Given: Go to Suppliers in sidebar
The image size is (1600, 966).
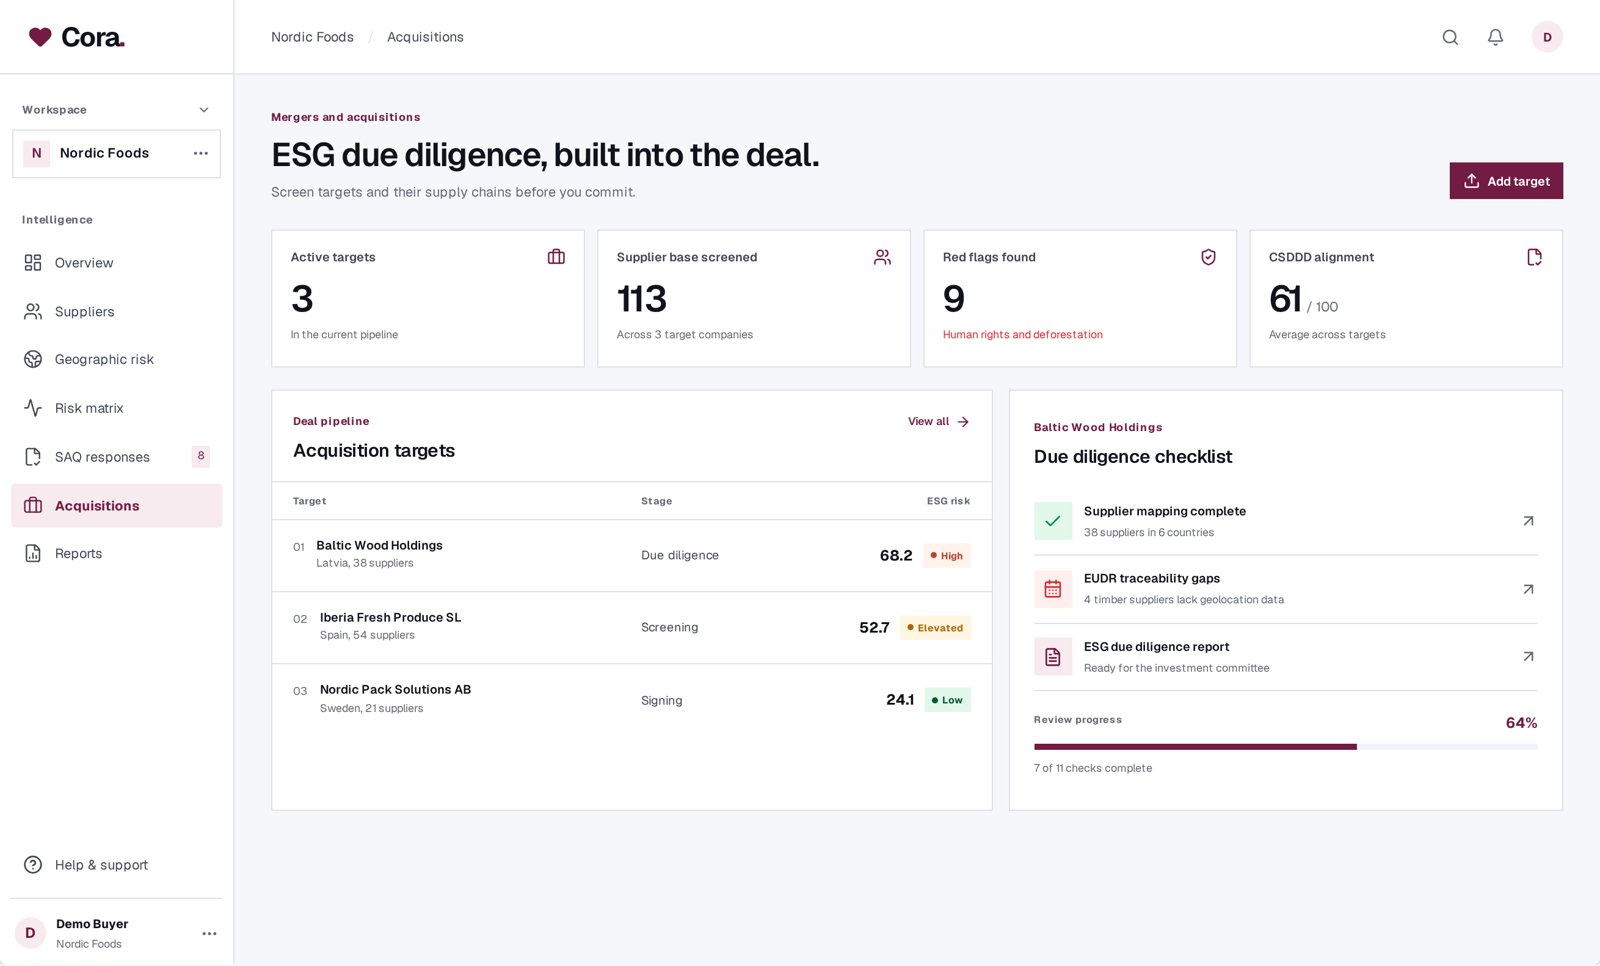Looking at the screenshot, I should [x=116, y=312].
